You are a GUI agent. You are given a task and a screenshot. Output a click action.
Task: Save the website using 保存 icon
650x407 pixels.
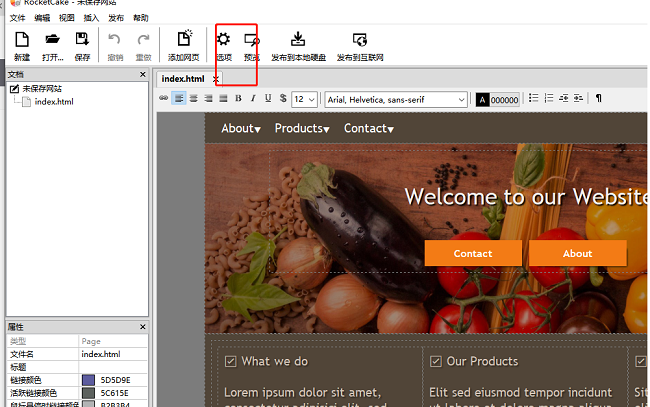82,45
